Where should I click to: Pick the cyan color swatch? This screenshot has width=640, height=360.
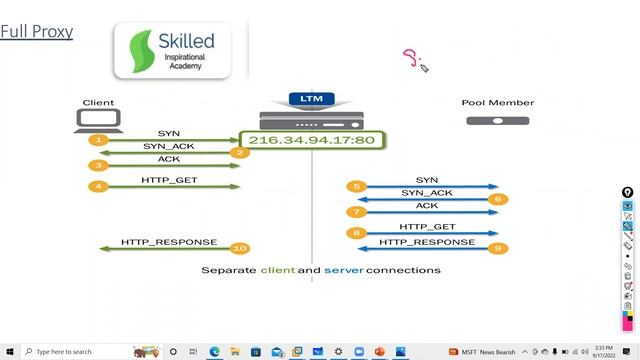click(x=625, y=314)
